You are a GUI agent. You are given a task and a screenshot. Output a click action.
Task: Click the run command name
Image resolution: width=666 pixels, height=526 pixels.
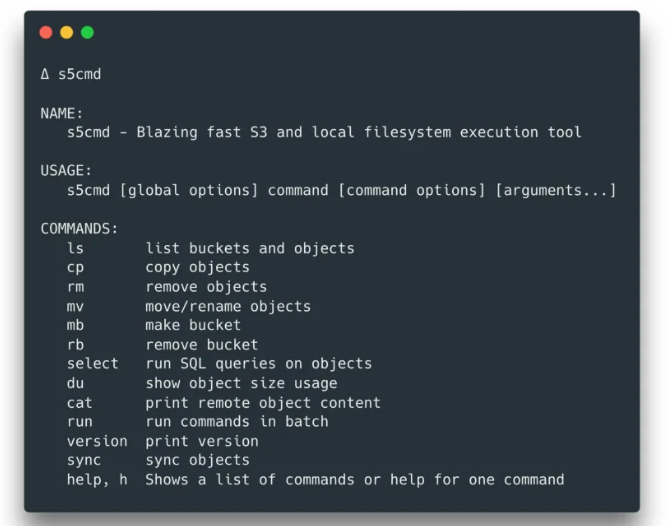coord(79,421)
